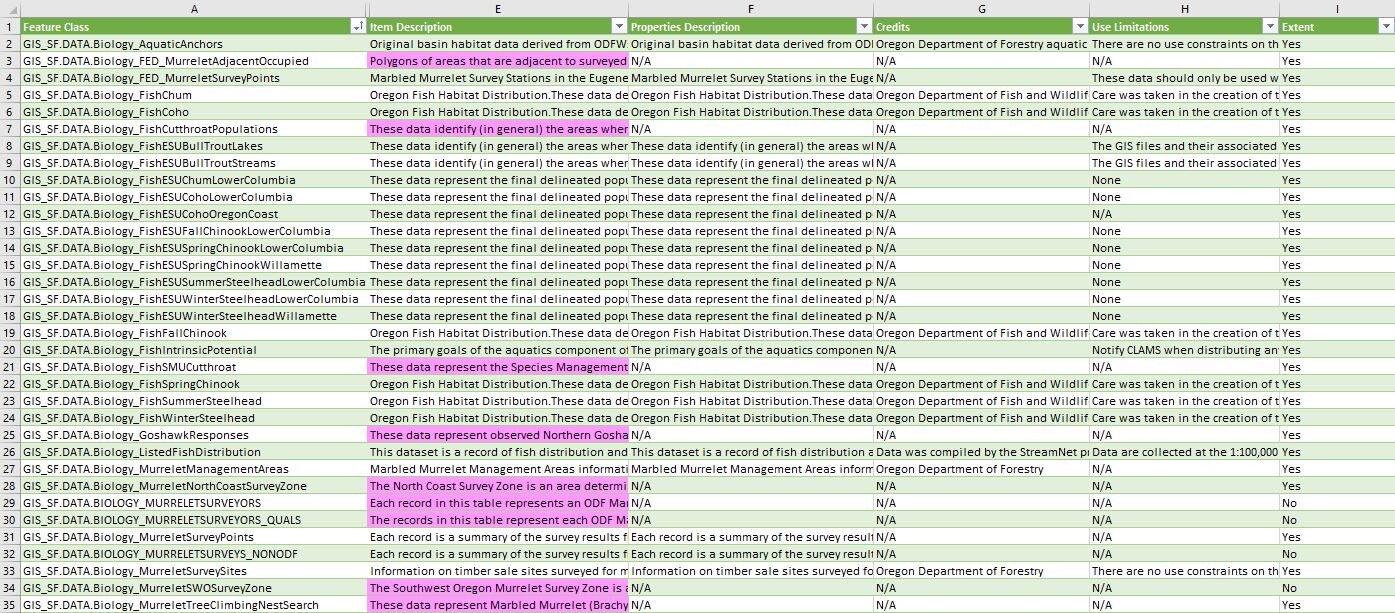This screenshot has width=1395, height=613.
Task: Click pink cell 'The North Coast Survey Zone'
Action: [x=498, y=486]
